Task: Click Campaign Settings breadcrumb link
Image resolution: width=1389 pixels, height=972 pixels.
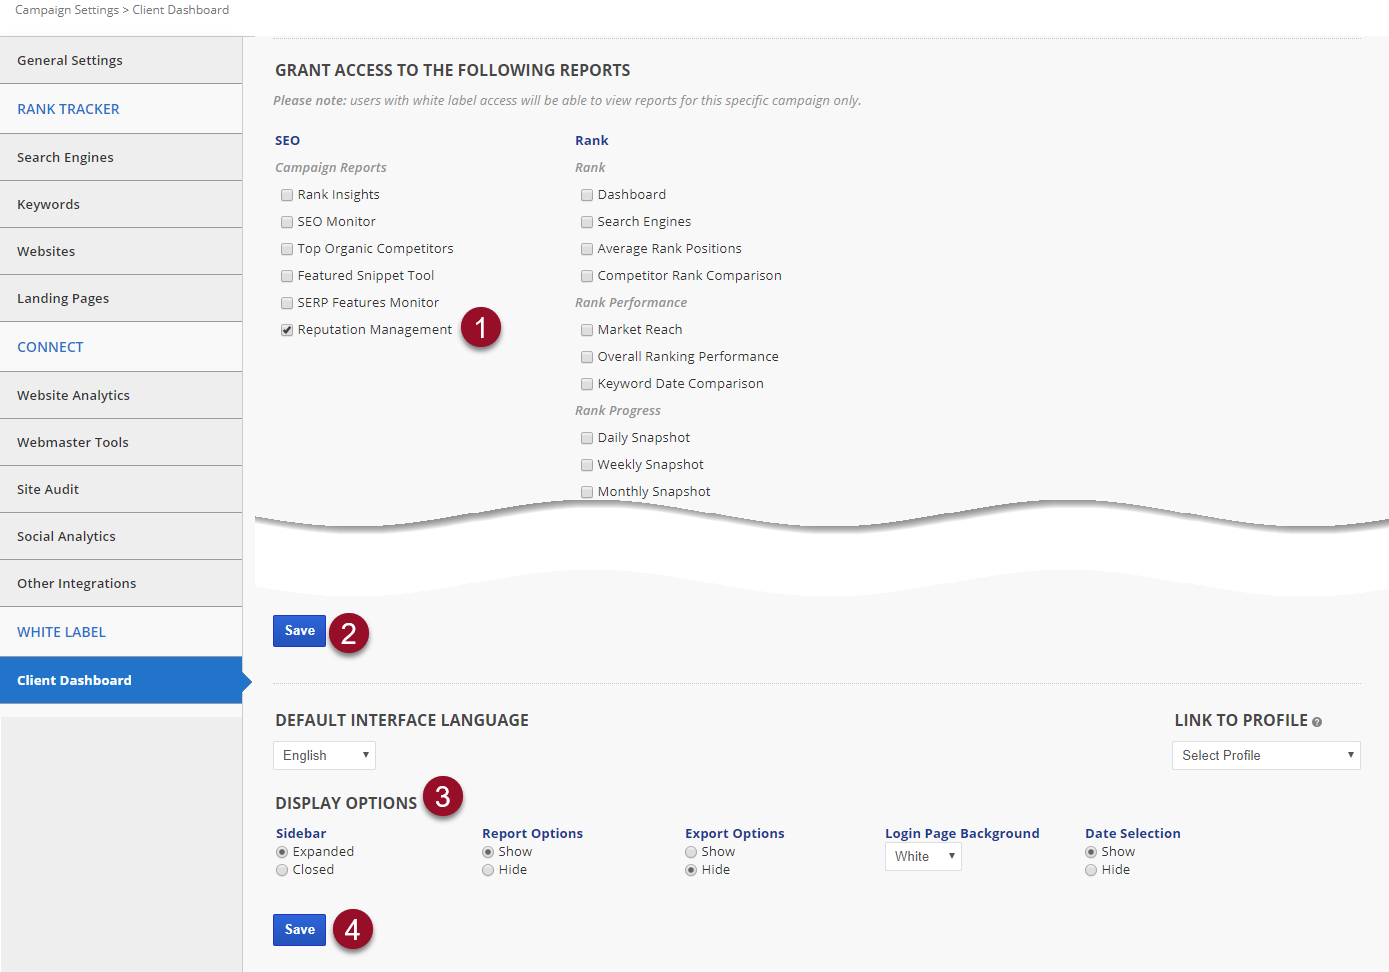Action: 66,10
